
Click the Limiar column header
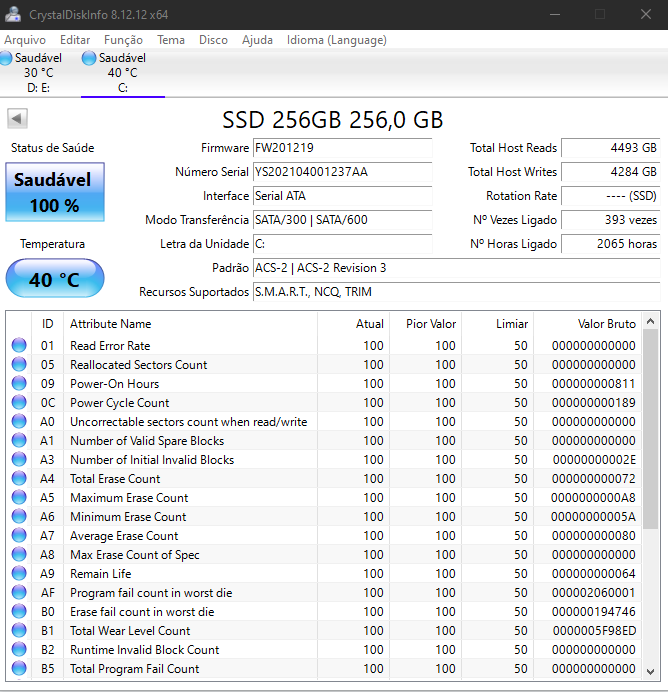click(498, 323)
